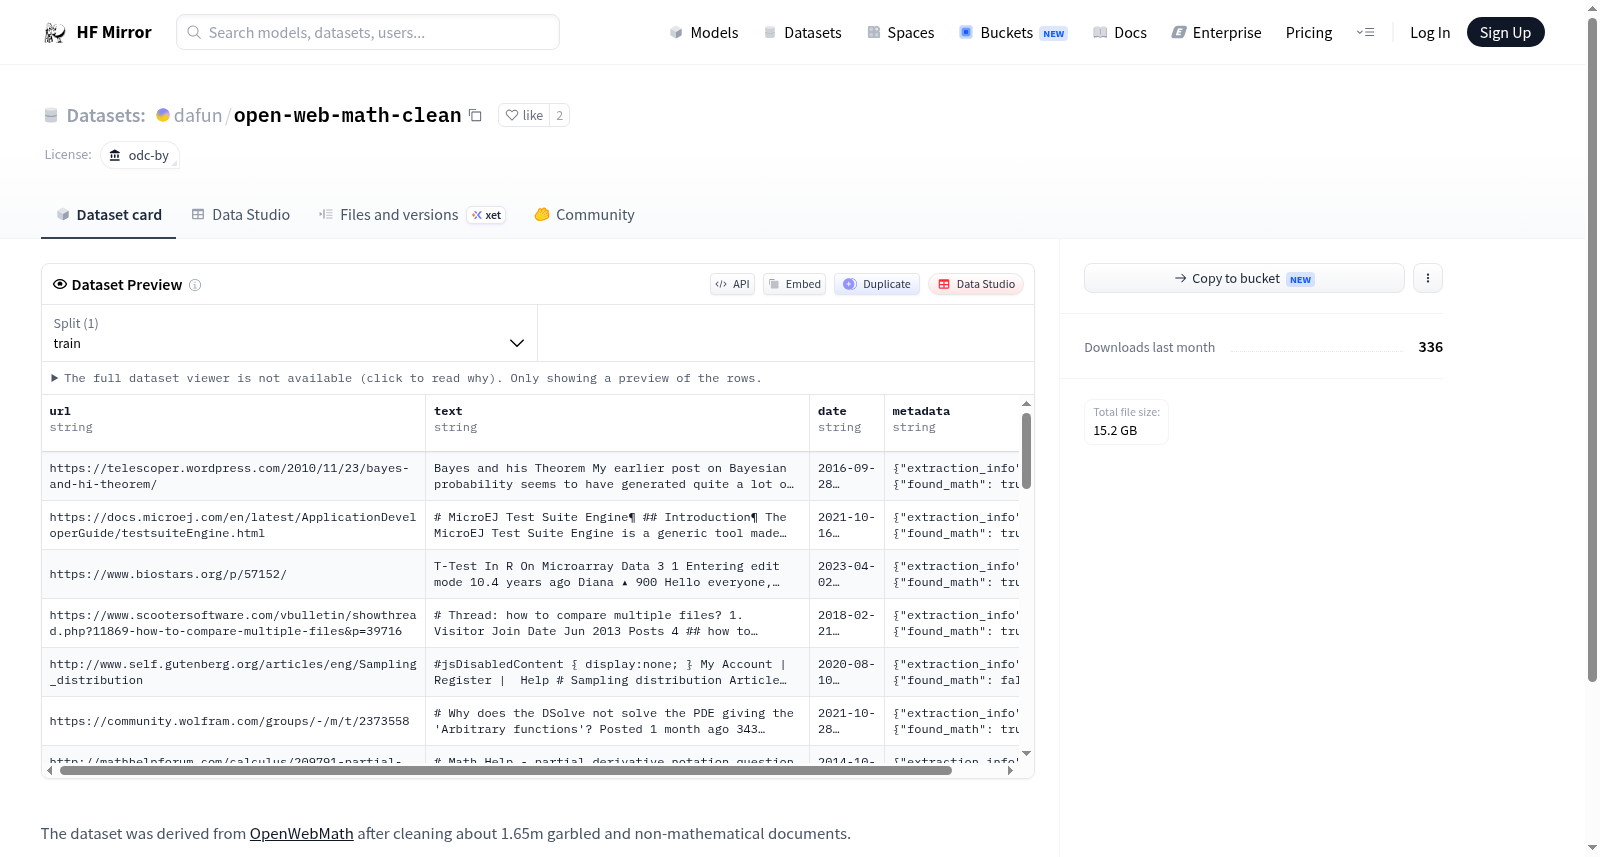Follow the OpenWebMath link

[302, 833]
